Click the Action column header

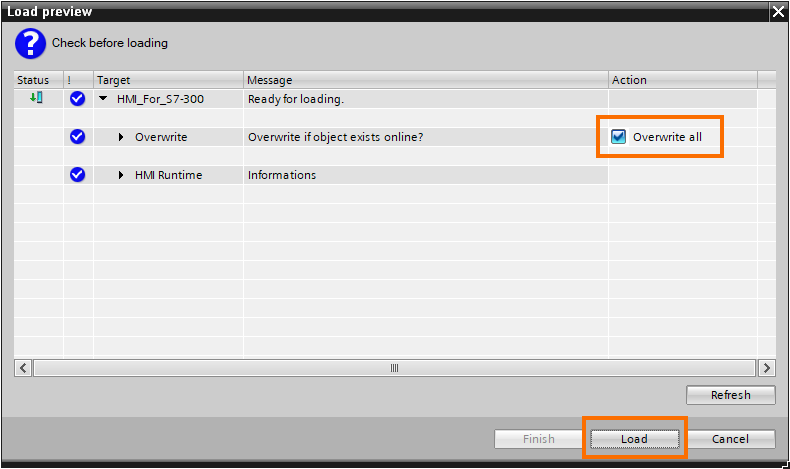click(629, 80)
